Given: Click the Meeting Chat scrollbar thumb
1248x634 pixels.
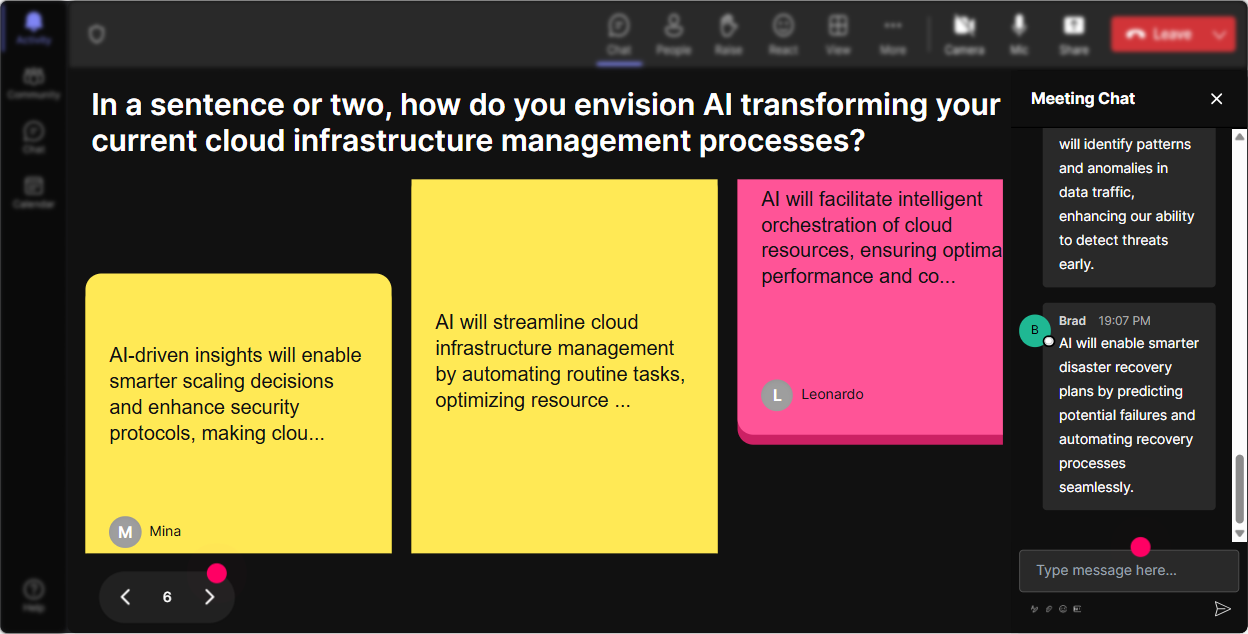Looking at the screenshot, I should coord(1240,488).
